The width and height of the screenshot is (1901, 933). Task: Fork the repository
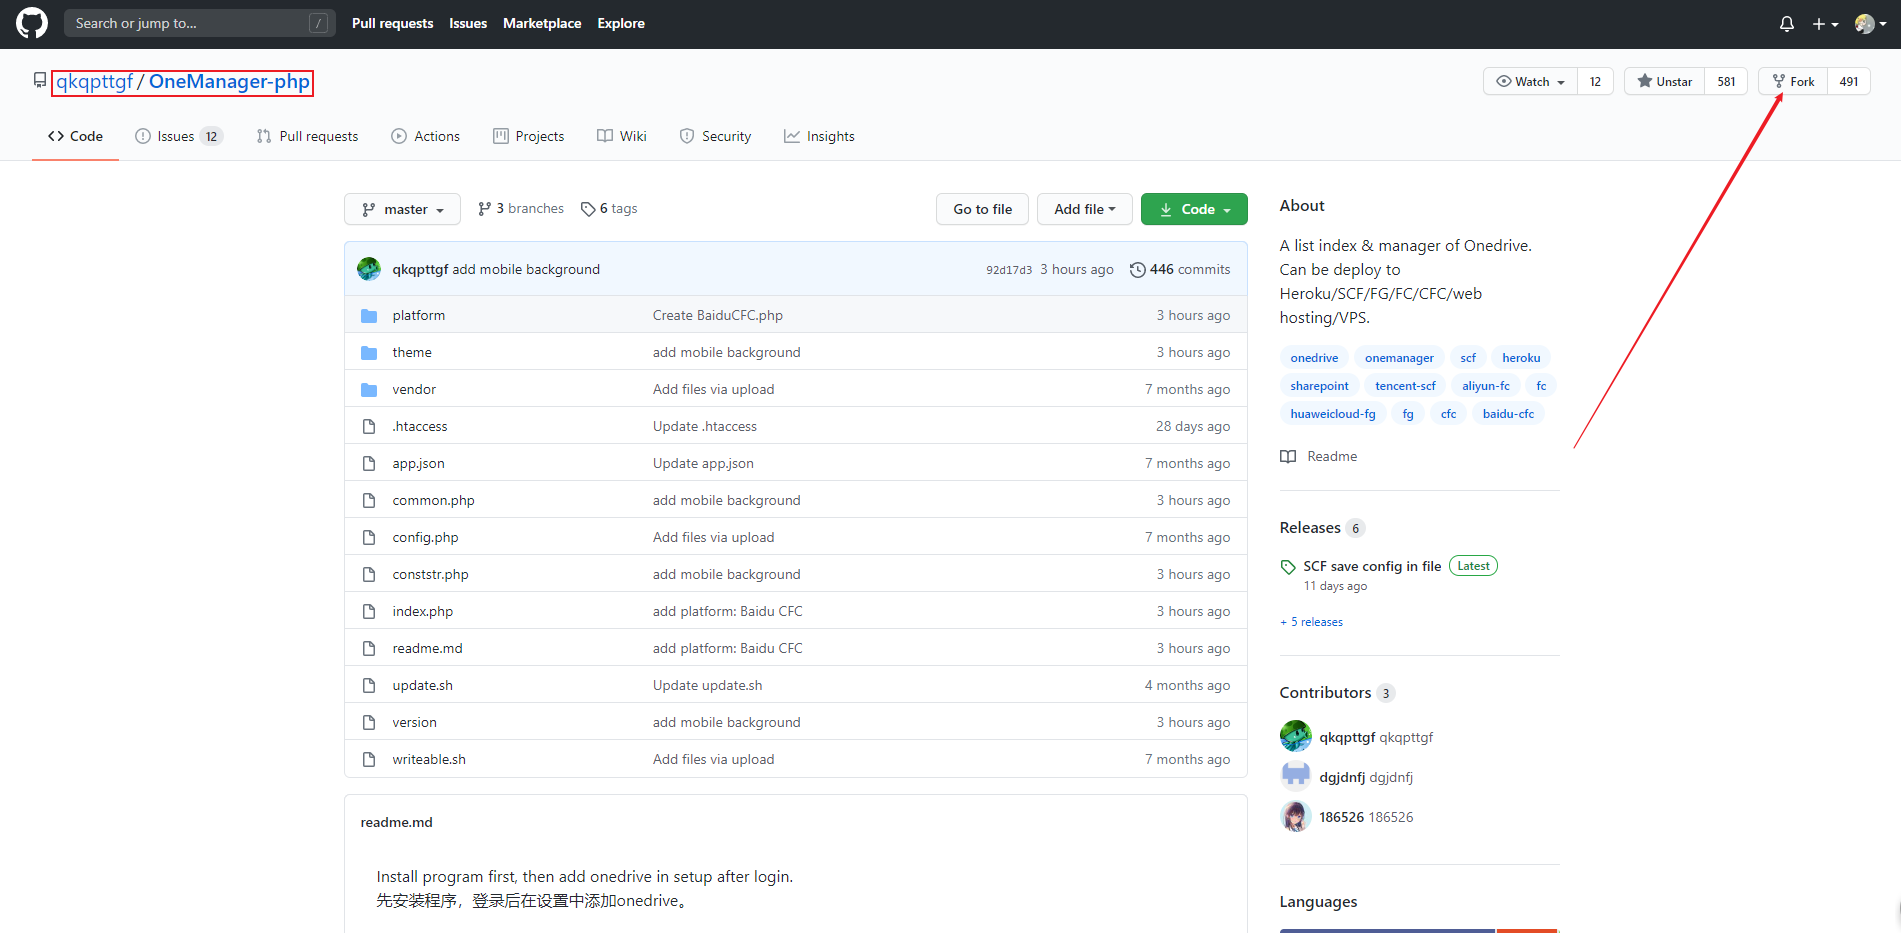(1793, 81)
